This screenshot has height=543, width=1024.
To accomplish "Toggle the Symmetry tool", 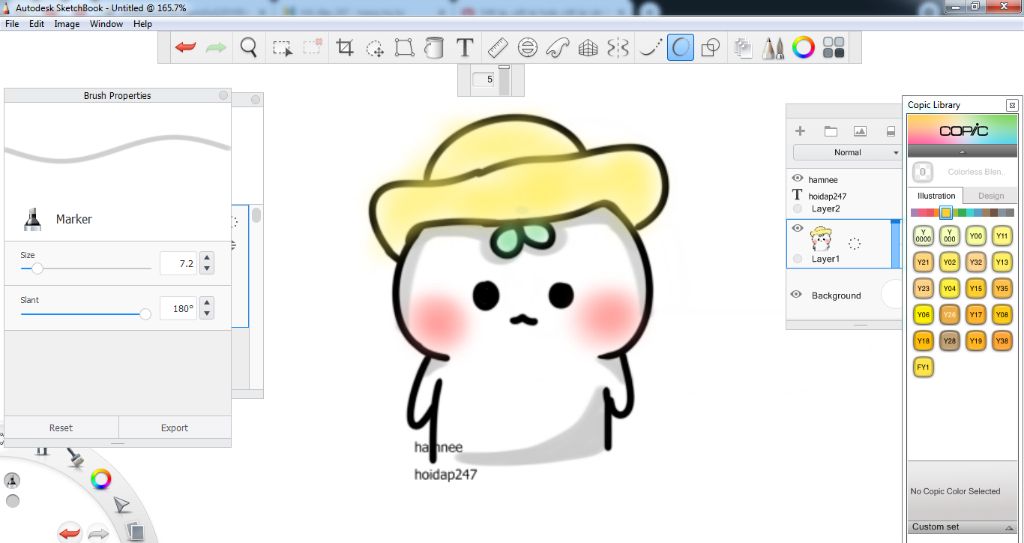I will pos(618,48).
